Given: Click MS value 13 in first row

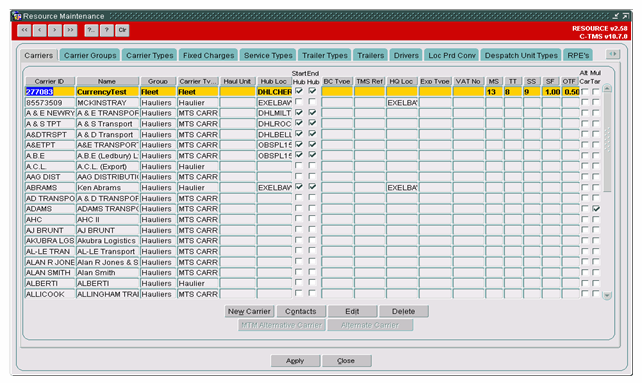Looking at the screenshot, I should pos(494,92).
